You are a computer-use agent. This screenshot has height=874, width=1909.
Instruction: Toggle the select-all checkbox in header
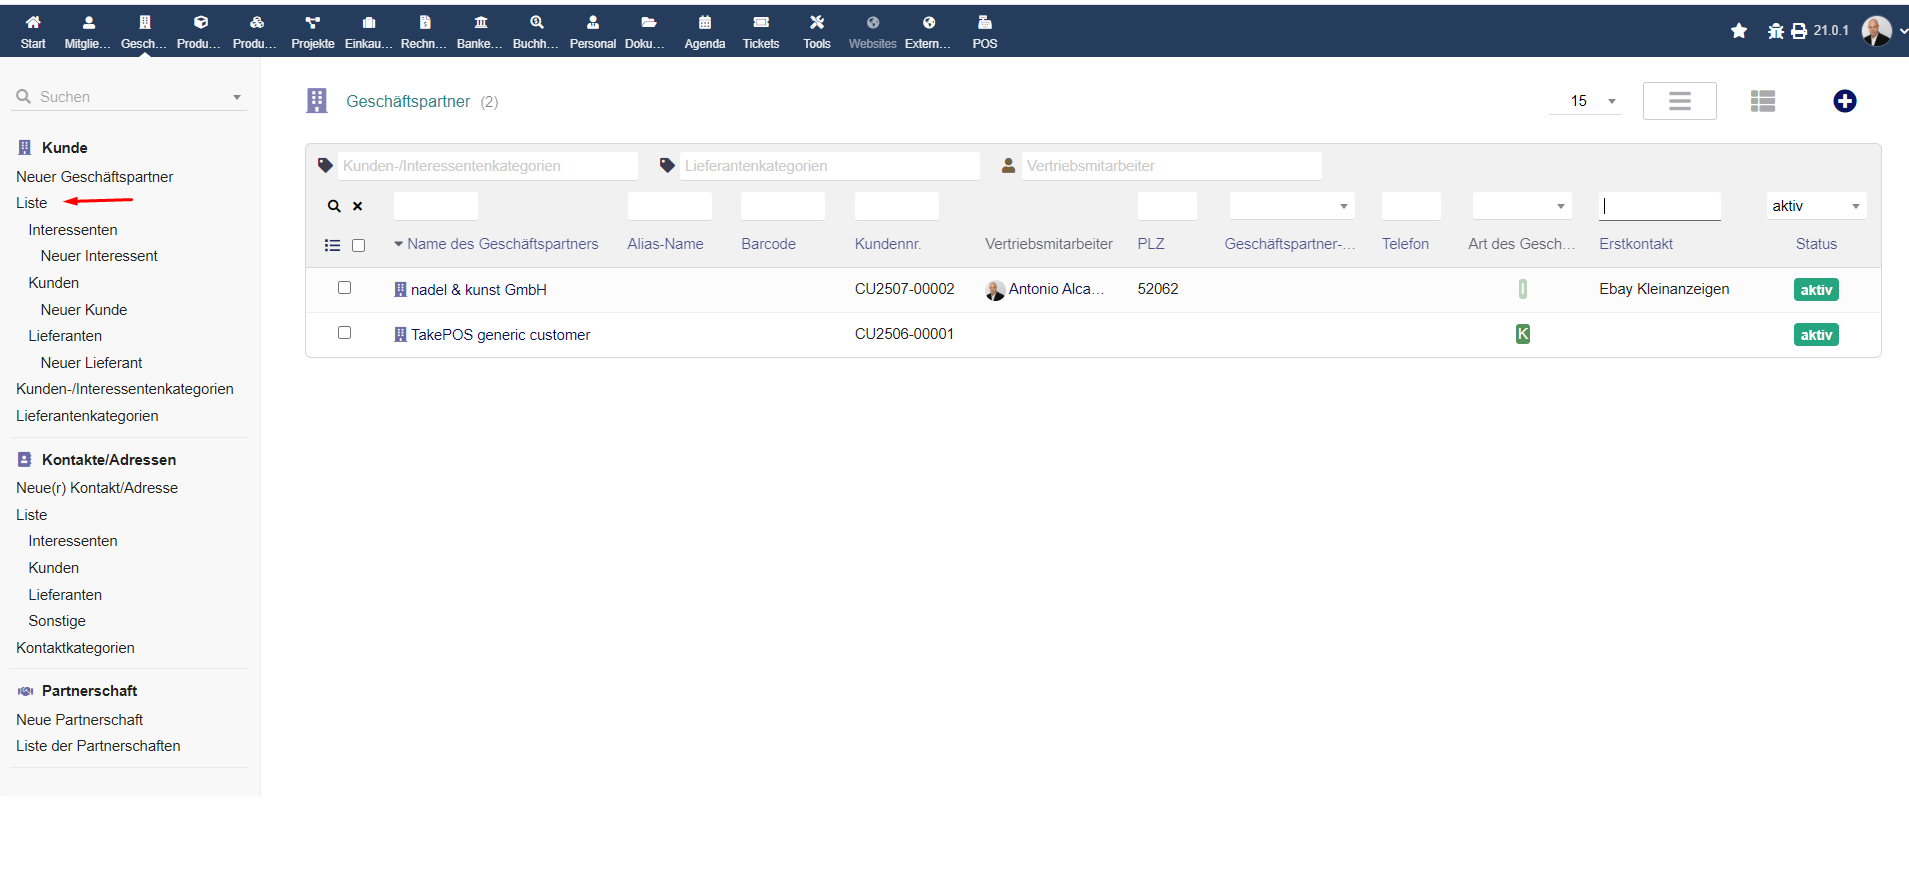358,246
